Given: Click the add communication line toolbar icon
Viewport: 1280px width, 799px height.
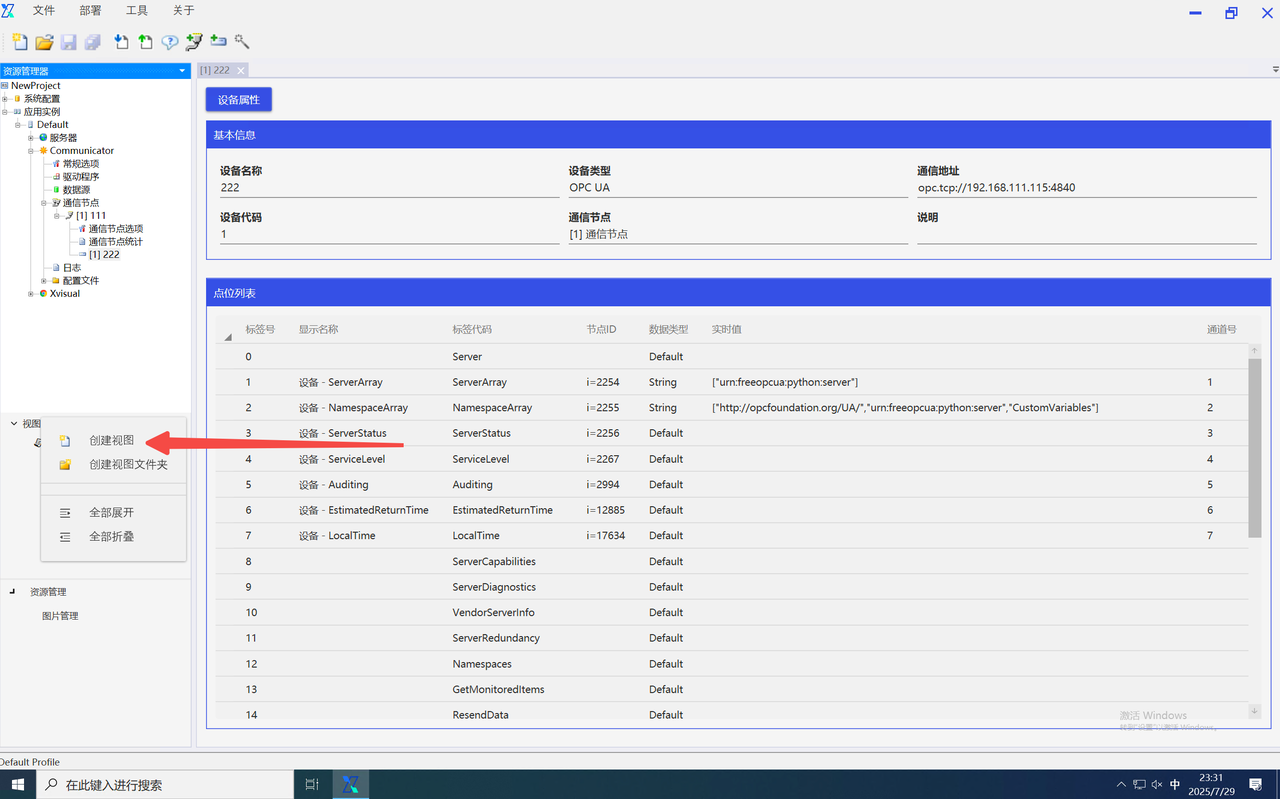Looking at the screenshot, I should 194,42.
